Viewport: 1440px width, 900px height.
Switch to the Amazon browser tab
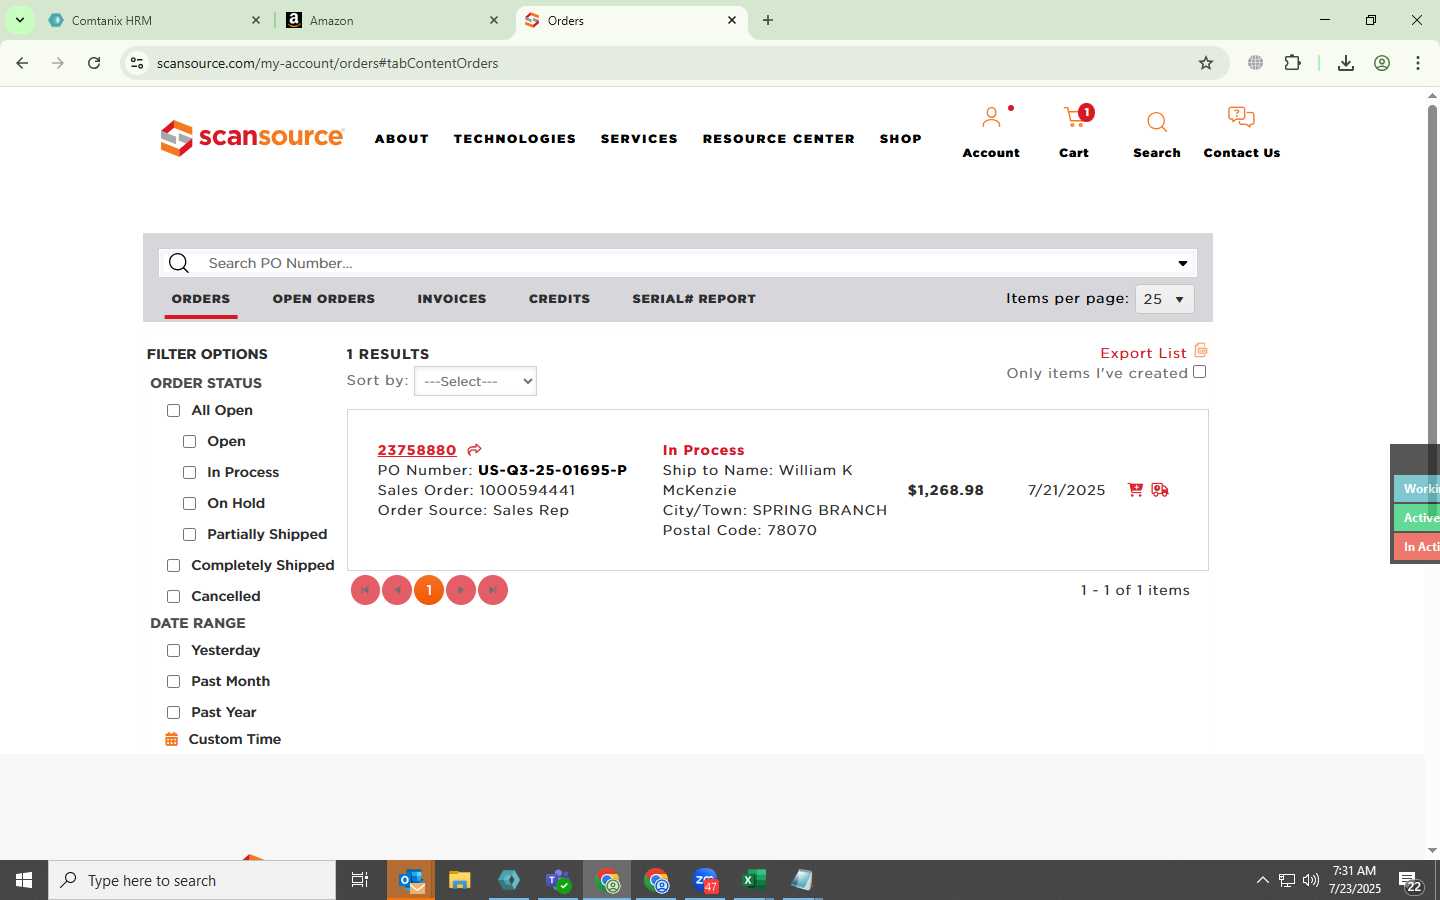(x=393, y=20)
